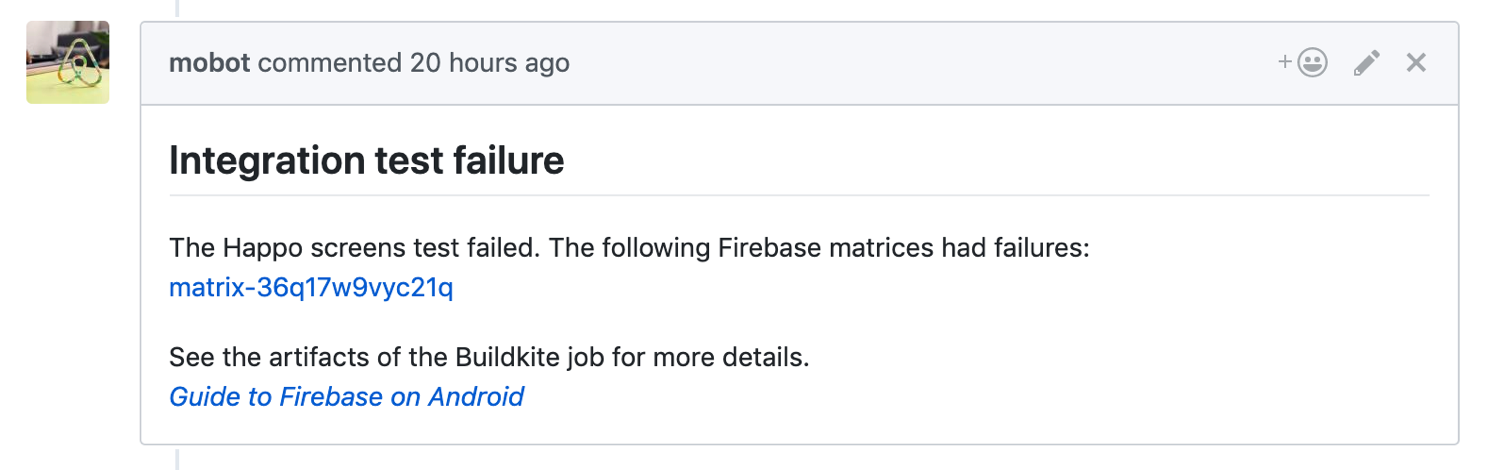Image resolution: width=1488 pixels, height=470 pixels.
Task: Open the '20 hours ago' timestamp permalink
Action: (x=489, y=63)
